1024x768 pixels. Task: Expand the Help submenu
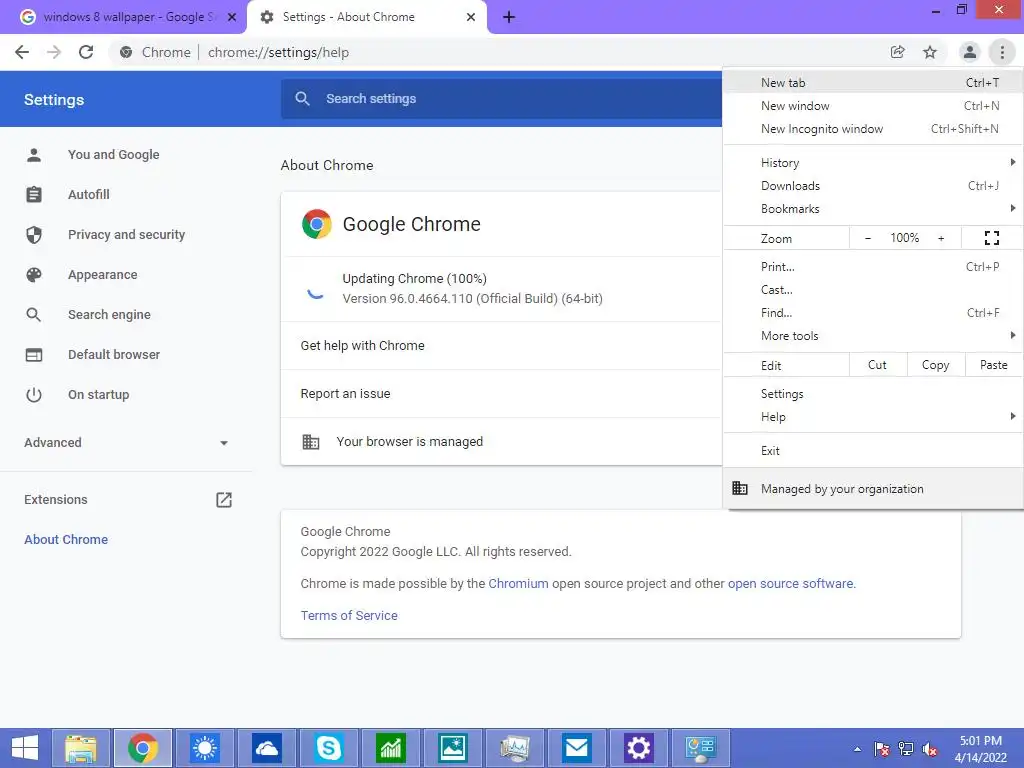[x=873, y=417]
